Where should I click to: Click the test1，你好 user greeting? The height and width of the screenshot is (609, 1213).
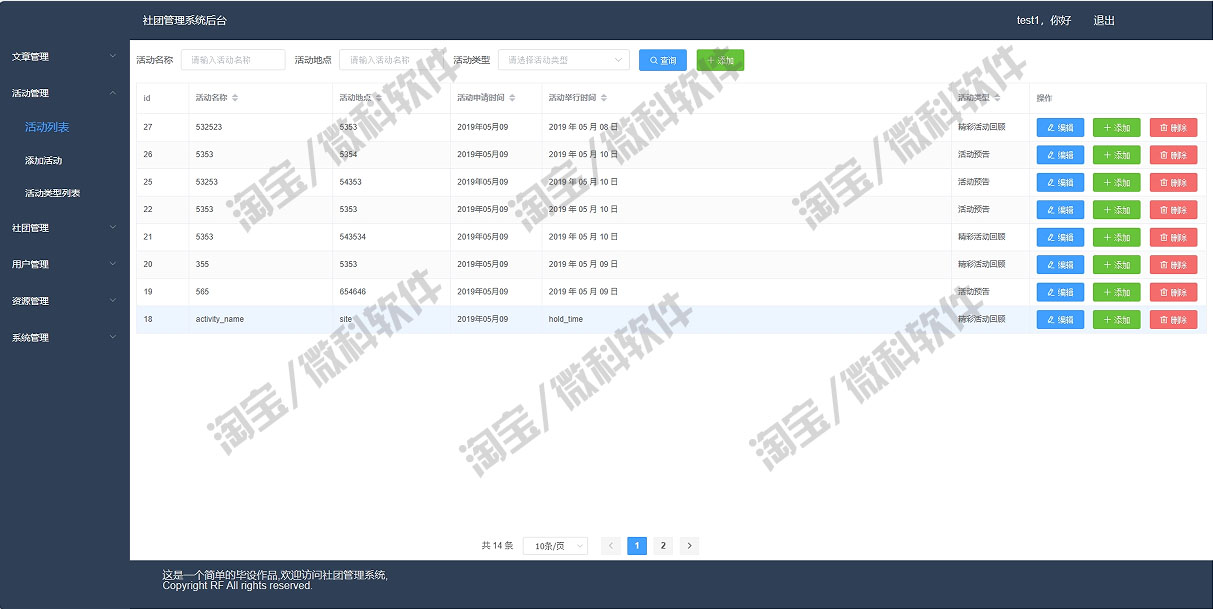pos(1044,20)
